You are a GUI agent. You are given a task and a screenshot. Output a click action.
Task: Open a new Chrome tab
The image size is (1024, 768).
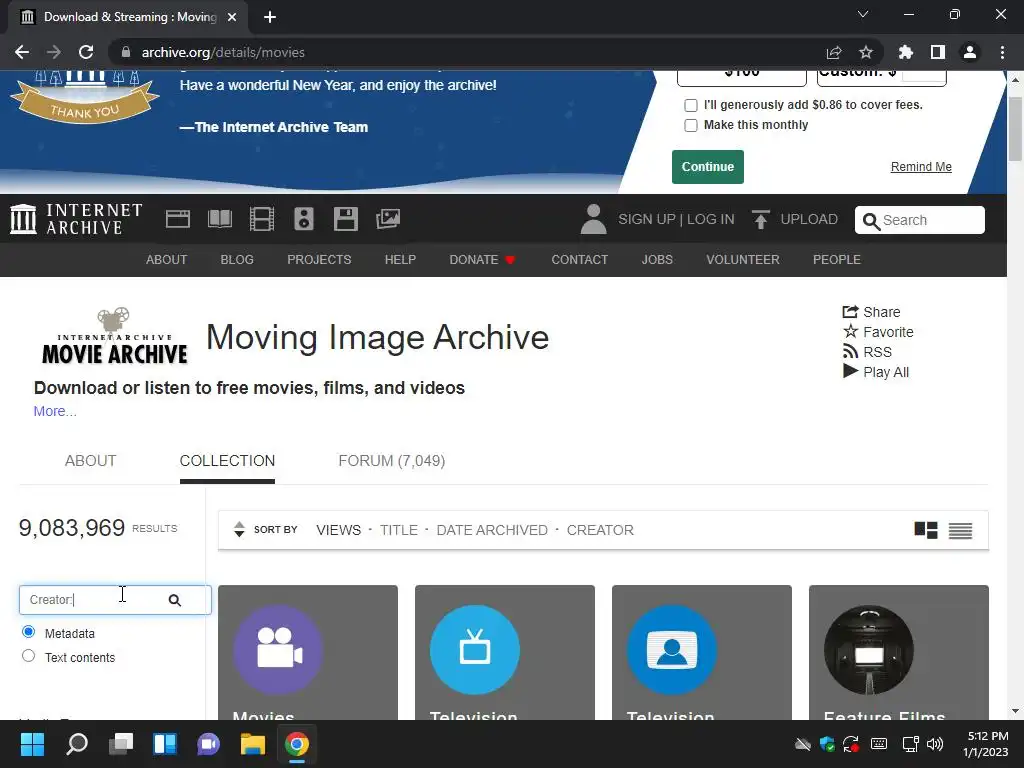click(270, 17)
